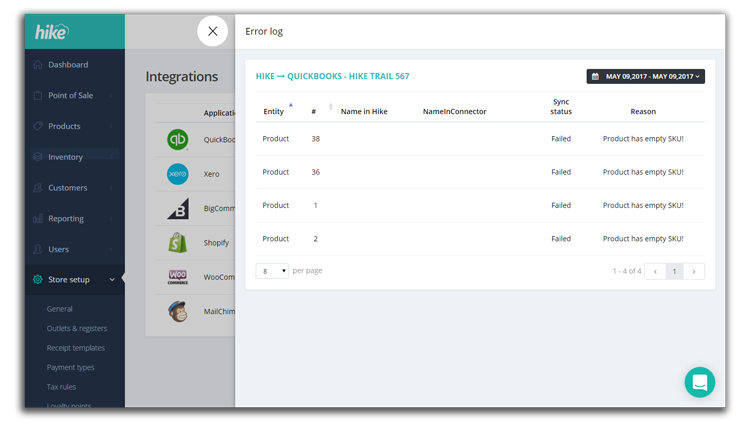
Task: Click the hike logo
Action: coord(52,32)
